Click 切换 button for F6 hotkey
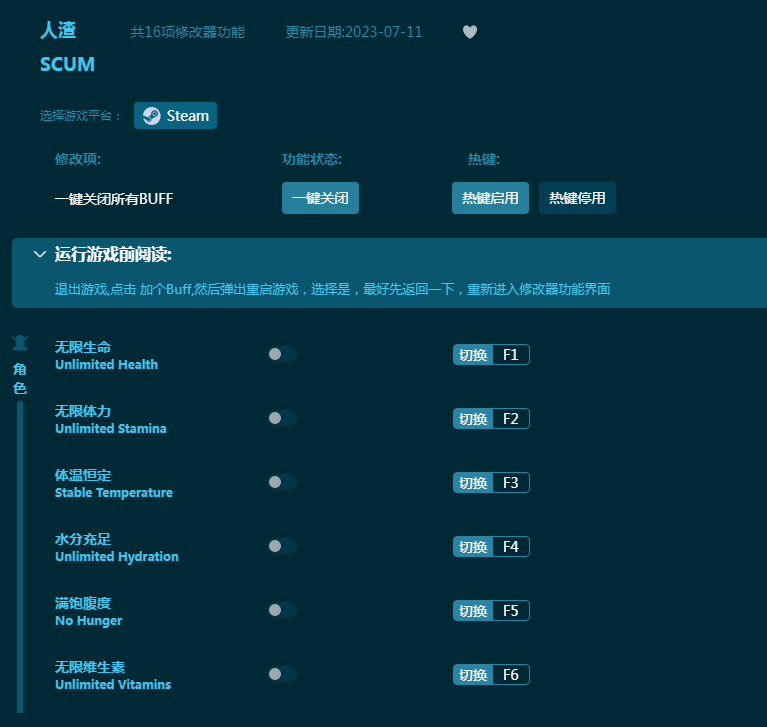This screenshot has height=727, width=767. click(x=473, y=675)
